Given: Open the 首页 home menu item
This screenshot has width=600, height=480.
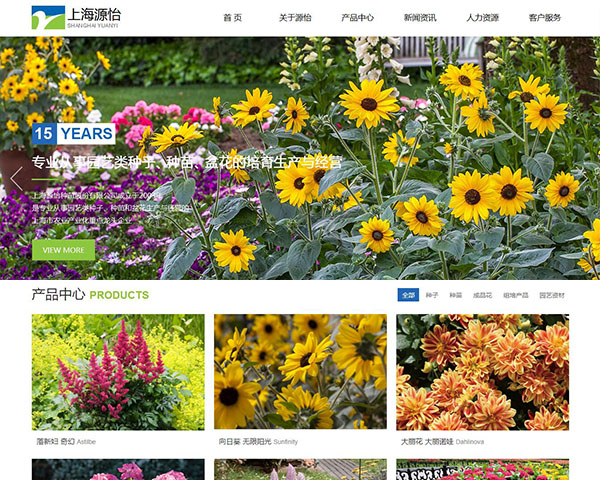Looking at the screenshot, I should [232, 18].
